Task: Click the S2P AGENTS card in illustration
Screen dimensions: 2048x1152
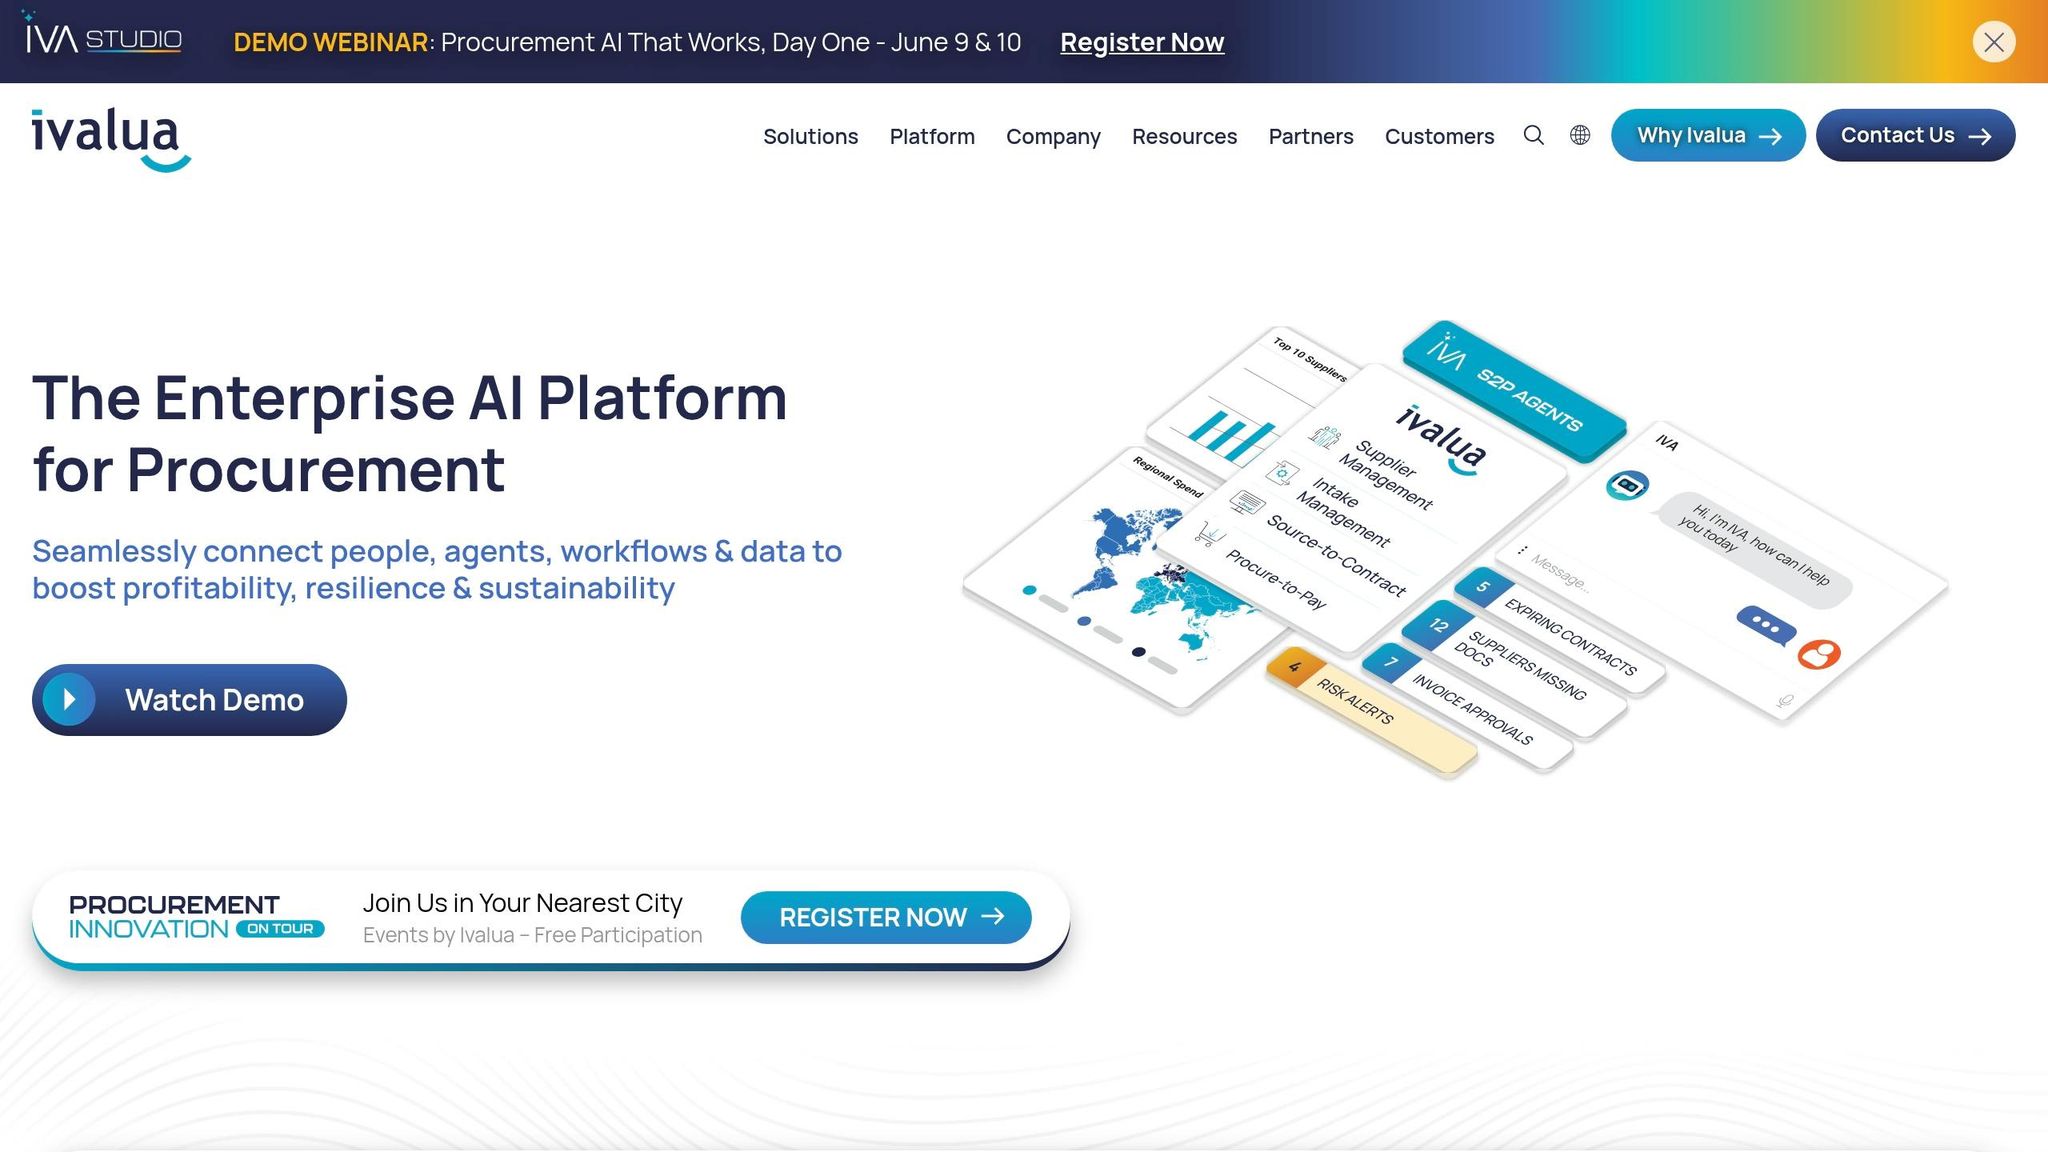Action: coord(1514,392)
